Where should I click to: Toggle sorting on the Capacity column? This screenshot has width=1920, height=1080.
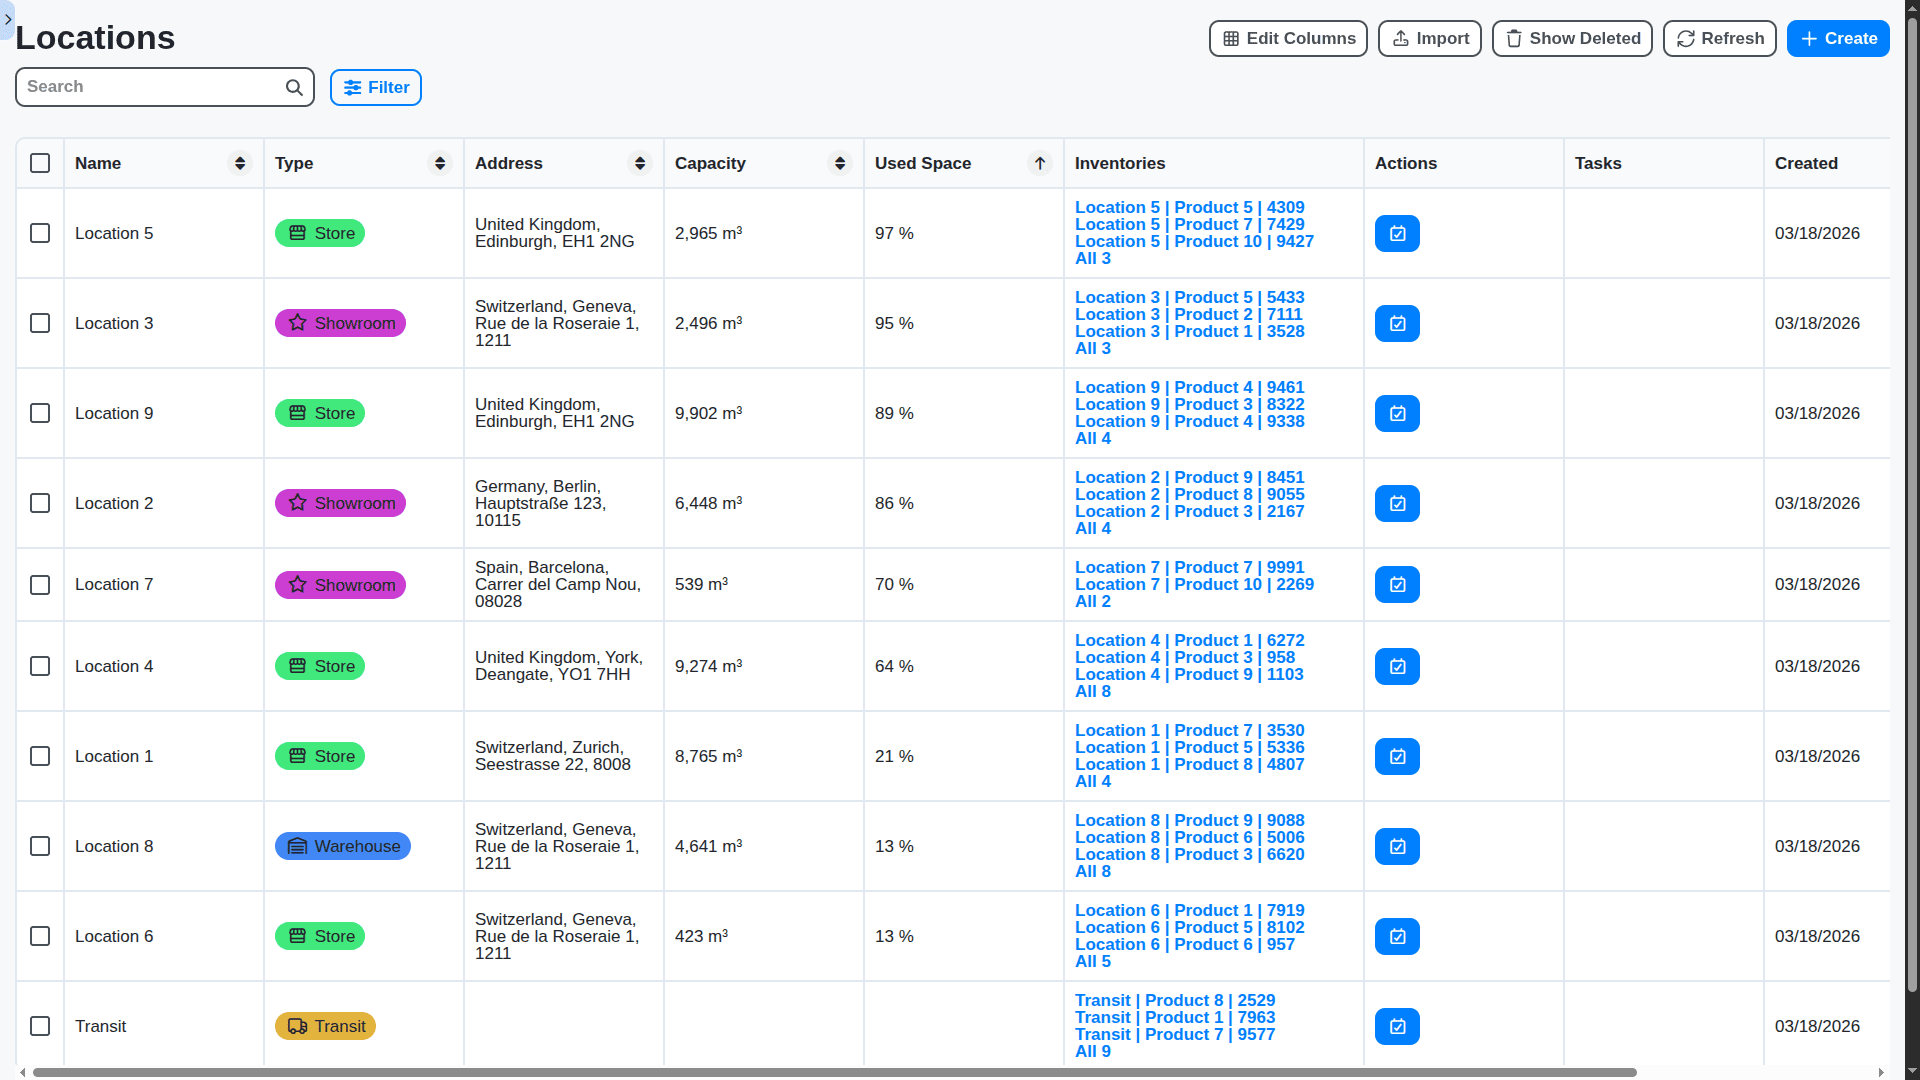(x=839, y=163)
